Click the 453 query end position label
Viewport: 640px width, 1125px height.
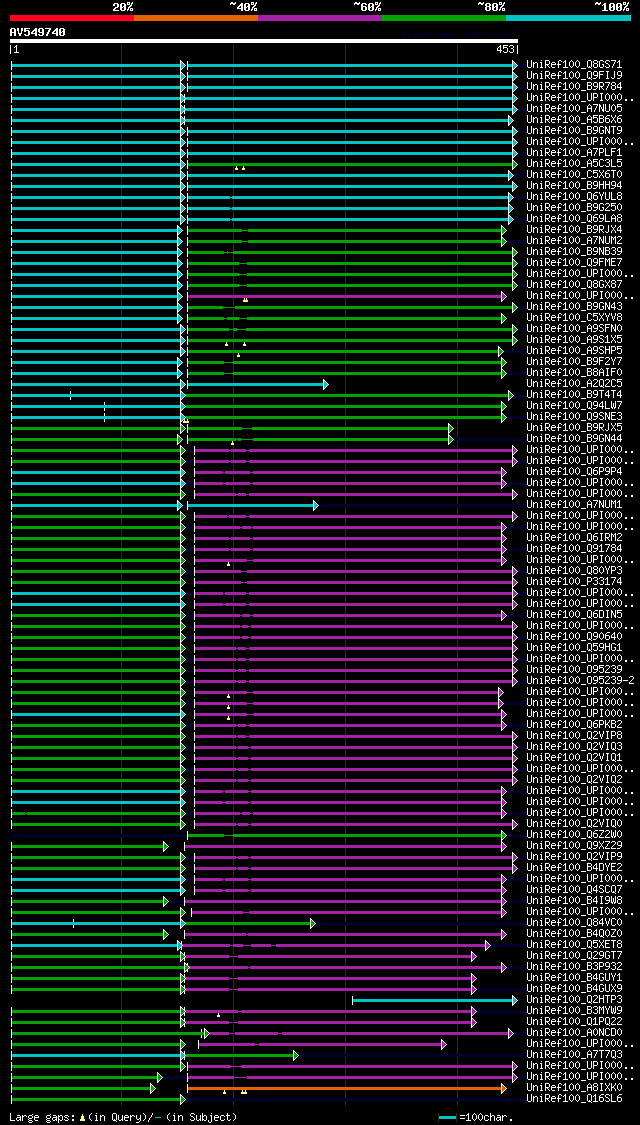(505, 50)
